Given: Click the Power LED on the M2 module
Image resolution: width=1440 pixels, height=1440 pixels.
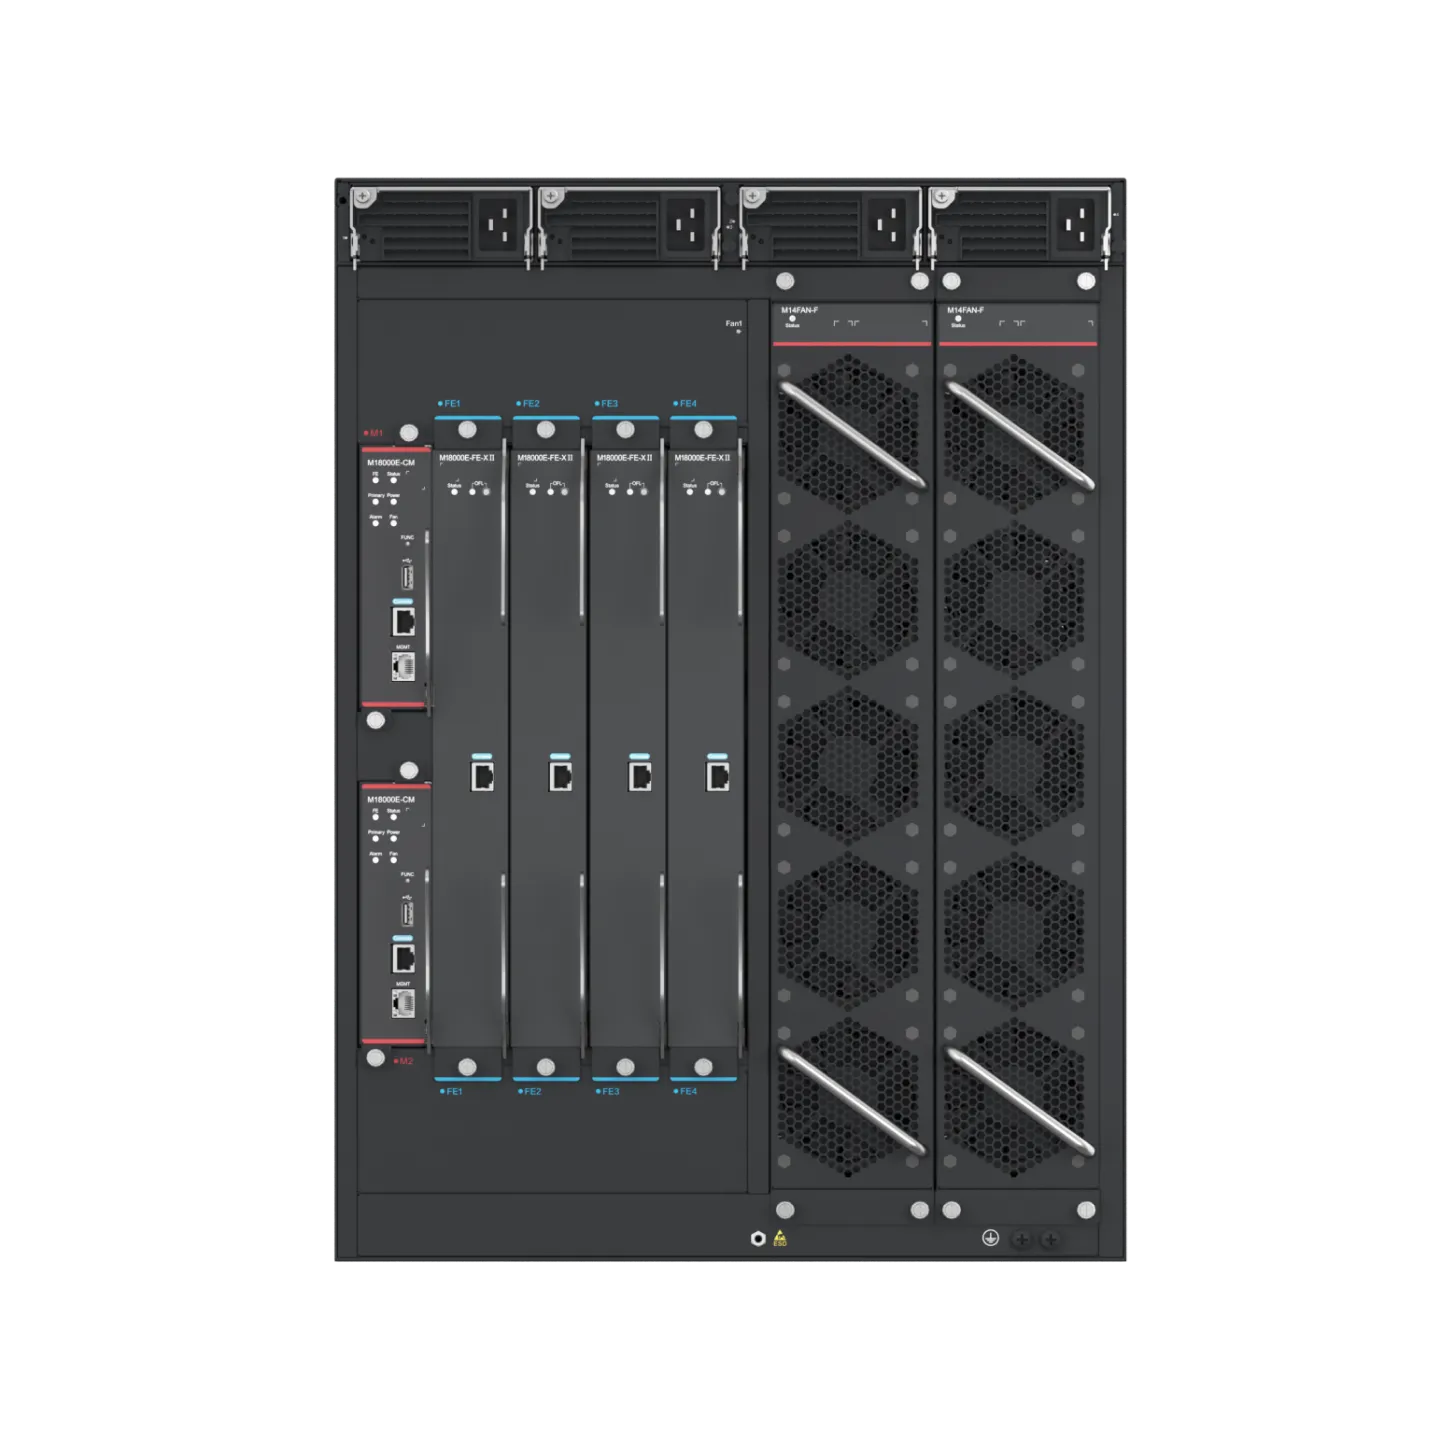Looking at the screenshot, I should [393, 838].
